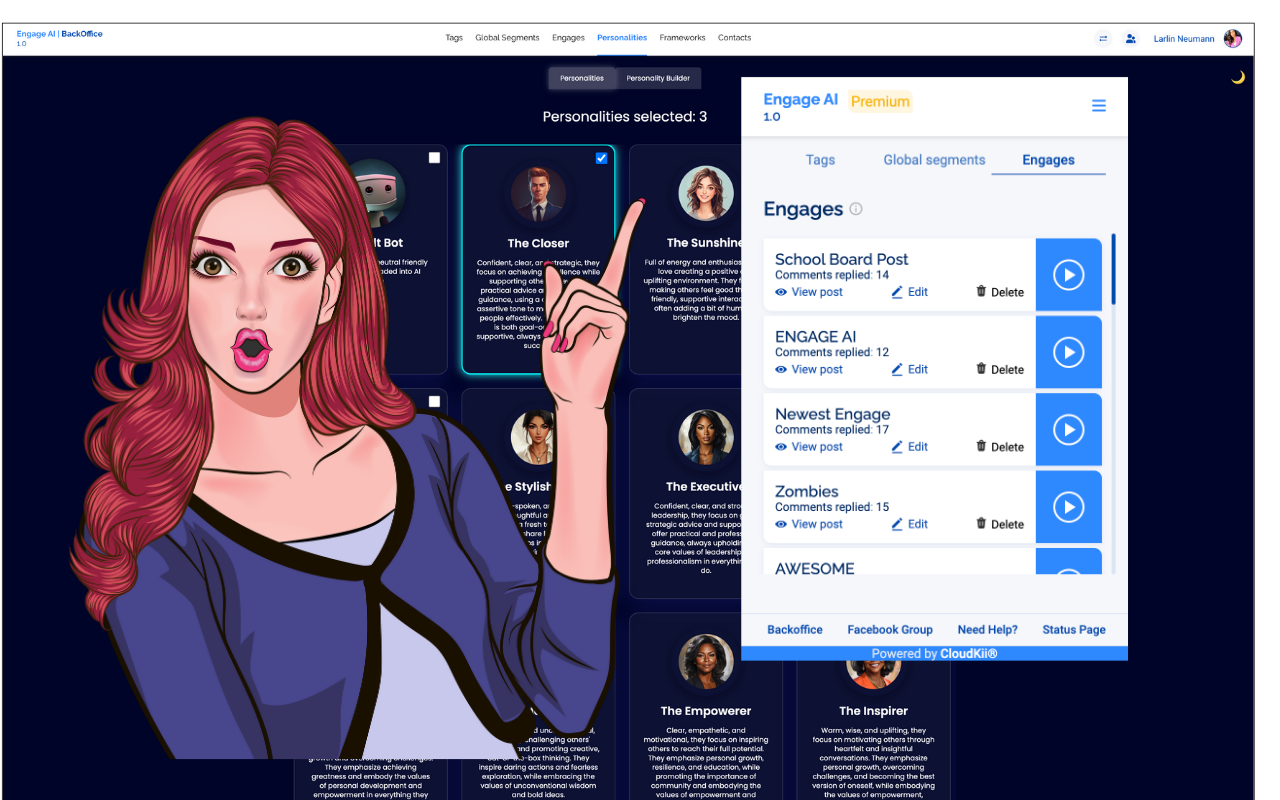The width and height of the screenshot is (1280, 800).
Task: Open the Contacts menu item
Action: tap(735, 38)
